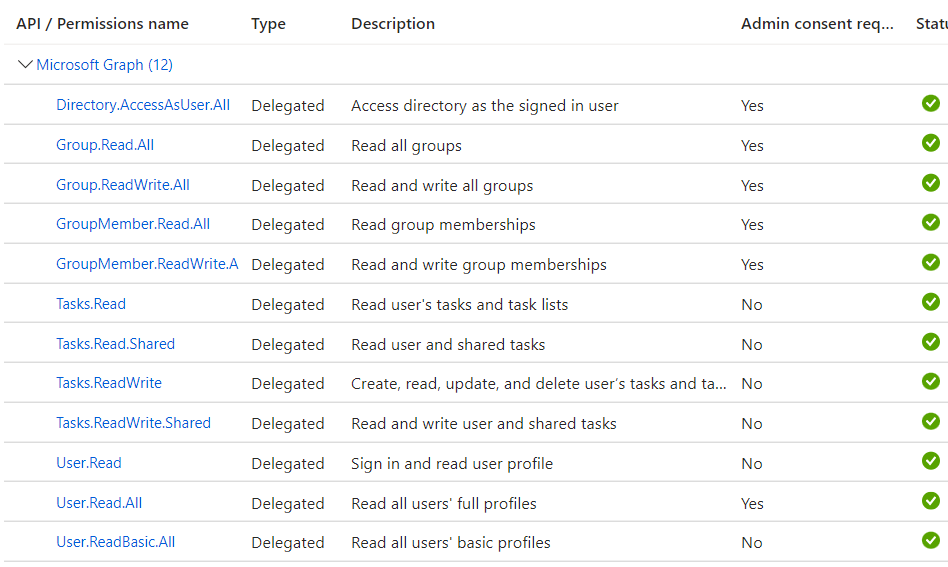This screenshot has width=948, height=567.
Task: Open the Tasks.Read permission link
Action: (x=91, y=304)
